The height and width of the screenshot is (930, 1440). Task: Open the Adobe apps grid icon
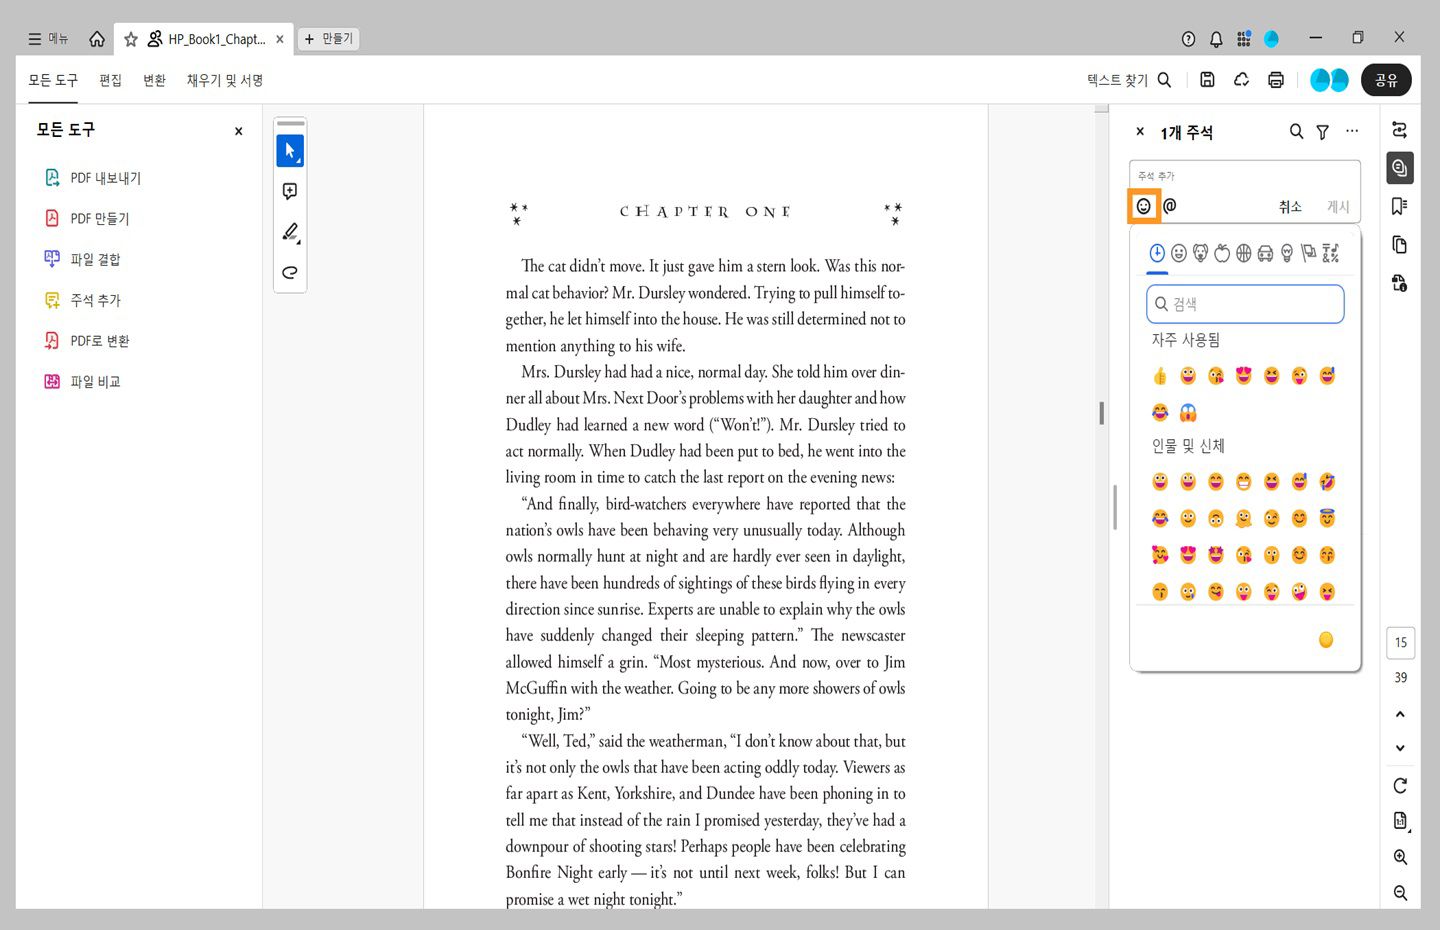1244,39
